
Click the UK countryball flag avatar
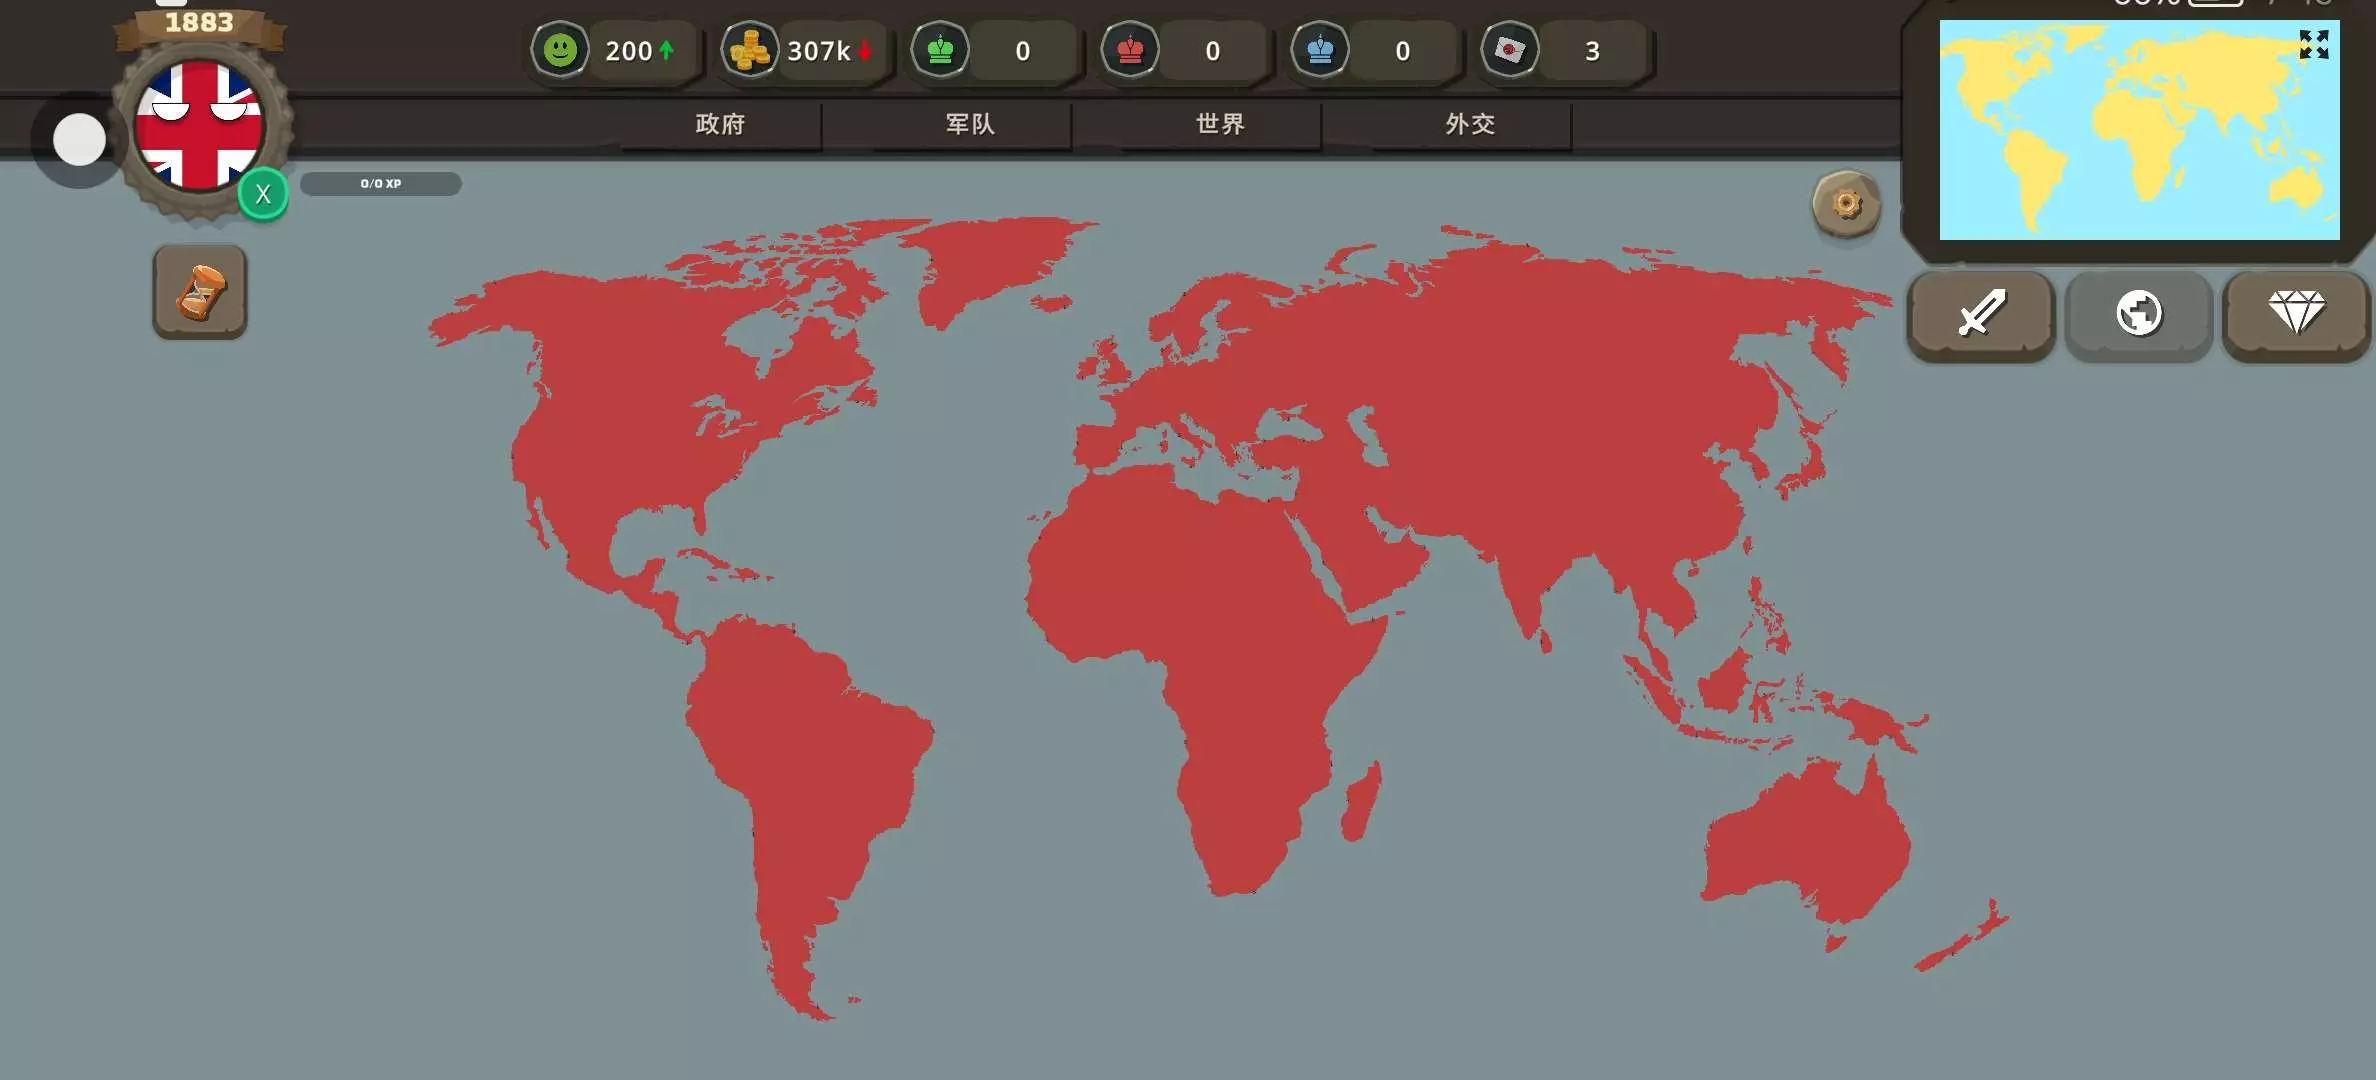point(199,125)
